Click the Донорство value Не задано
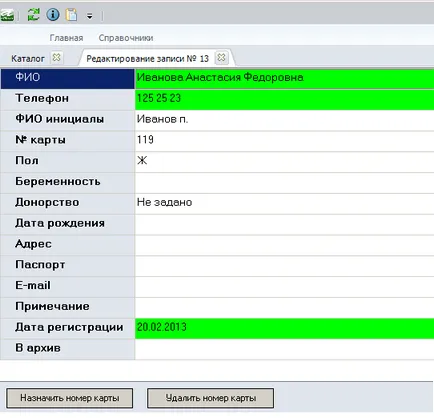Viewport: 434px width, 418px height. tap(284, 203)
